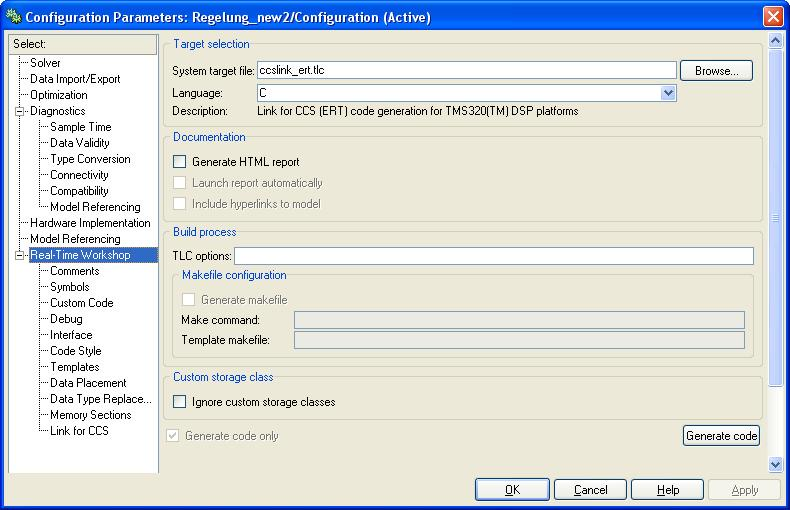The image size is (790, 510).
Task: Click the Simulink icon in the title bar
Action: point(13,16)
